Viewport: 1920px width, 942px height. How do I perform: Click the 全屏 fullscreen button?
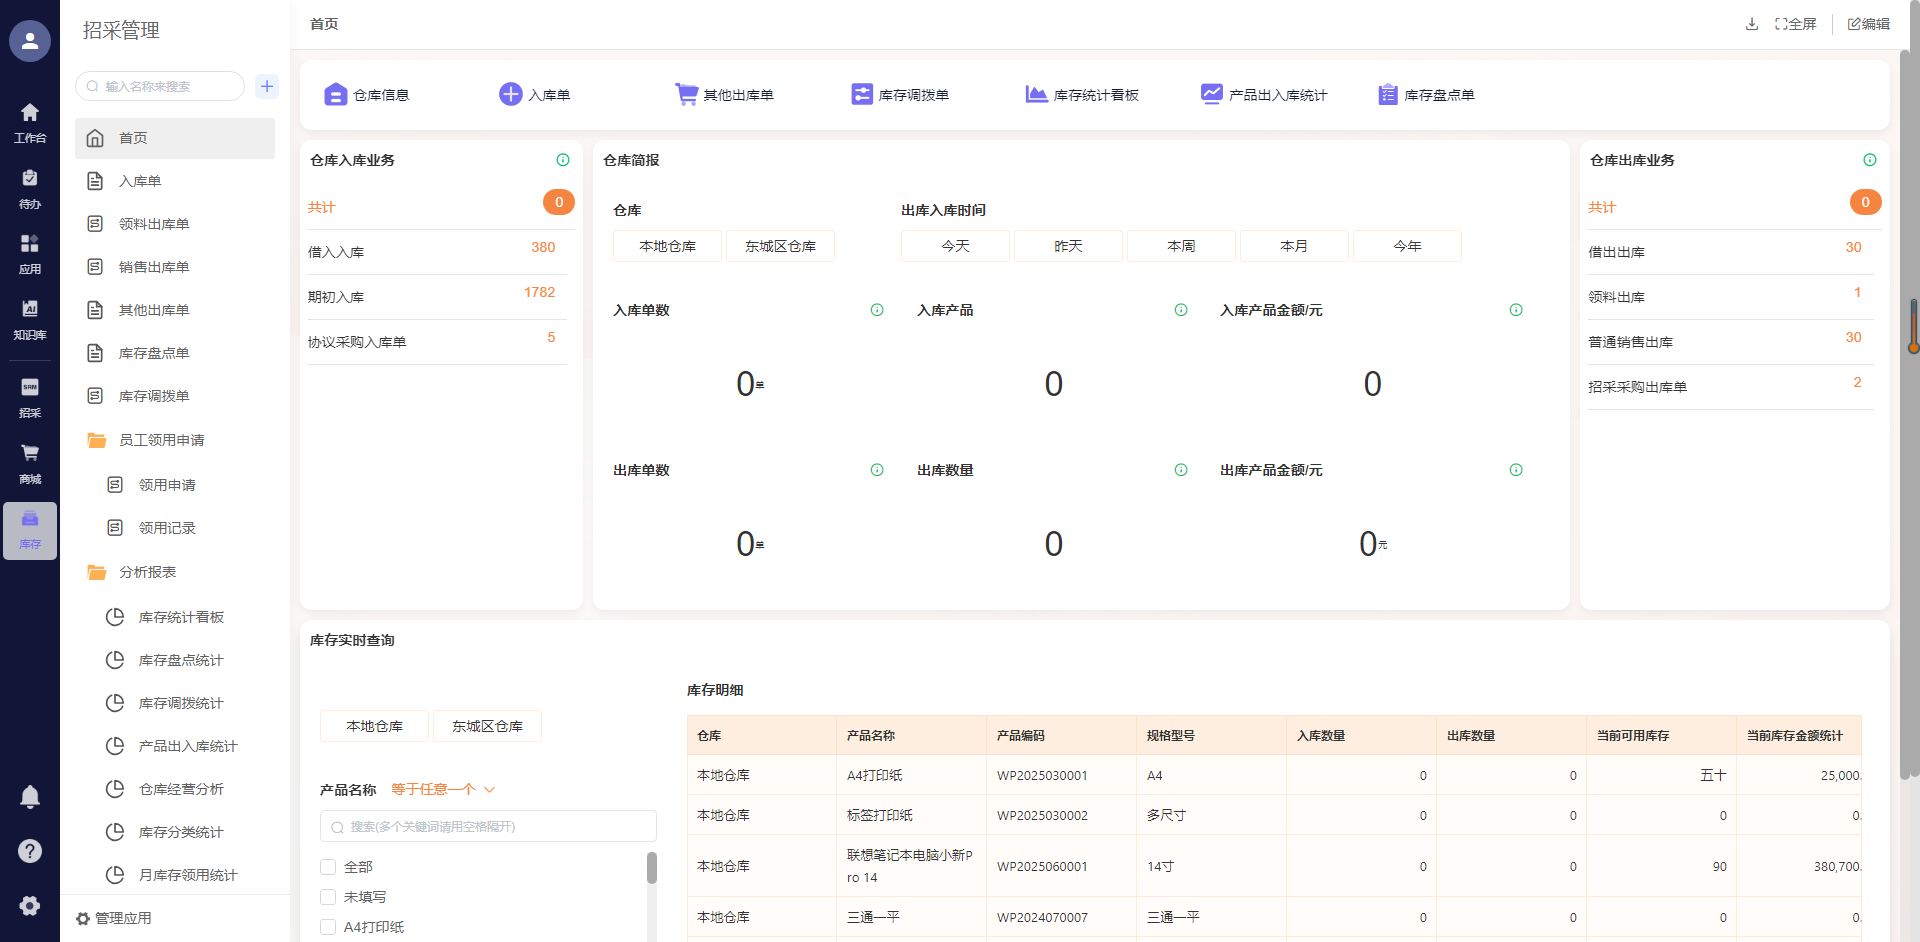click(x=1796, y=24)
